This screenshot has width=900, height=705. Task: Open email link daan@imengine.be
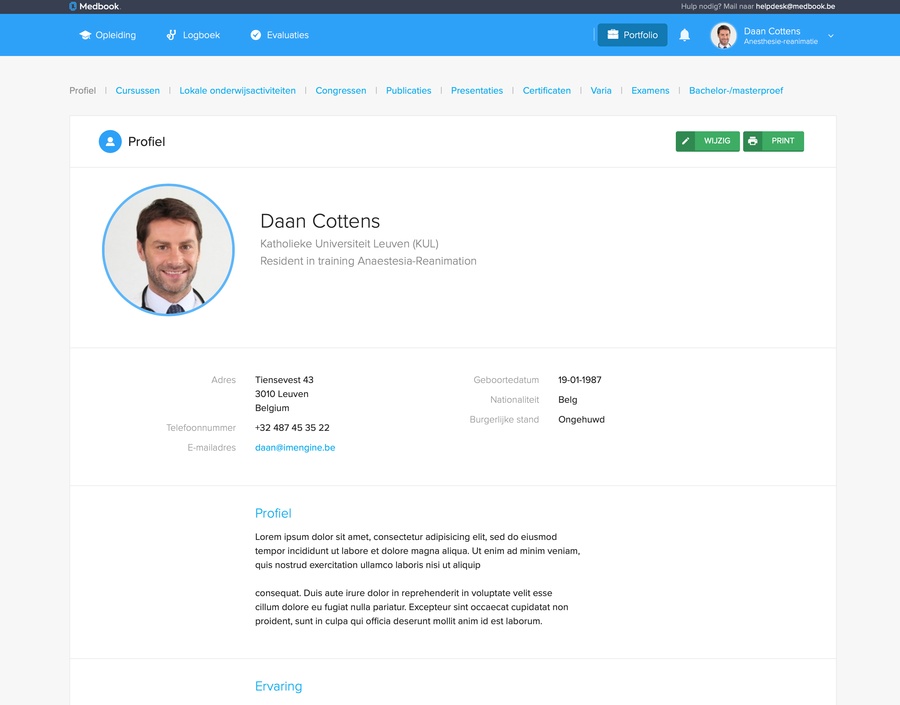(295, 448)
